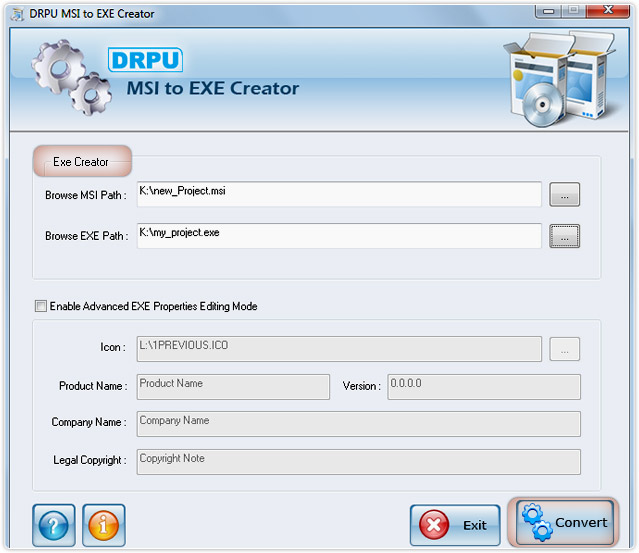This screenshot has width=639, height=553.
Task: Browse for the MSI file path
Action: click(564, 195)
